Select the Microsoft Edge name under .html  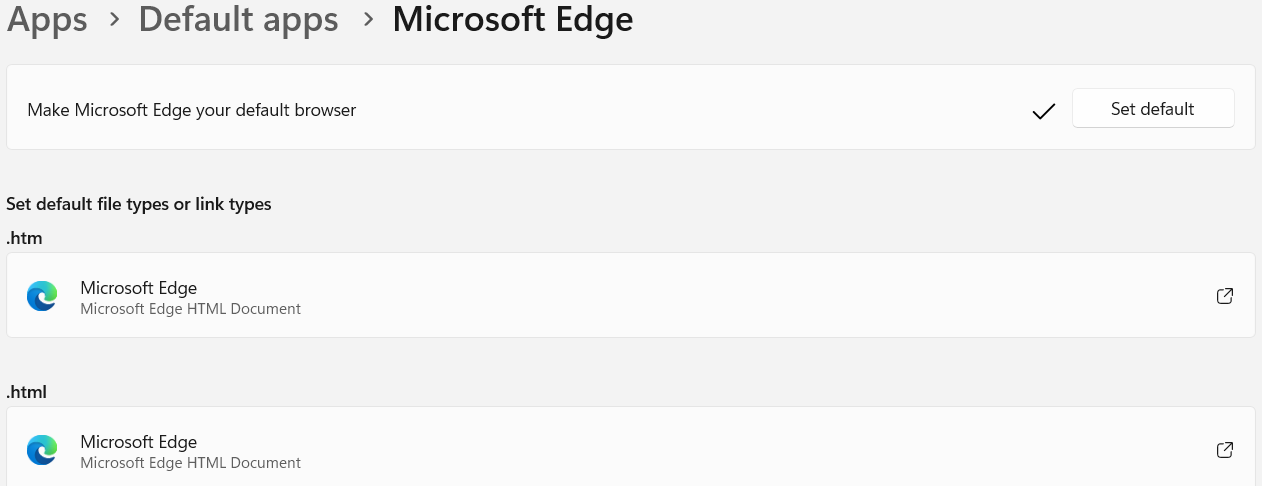[x=139, y=442]
